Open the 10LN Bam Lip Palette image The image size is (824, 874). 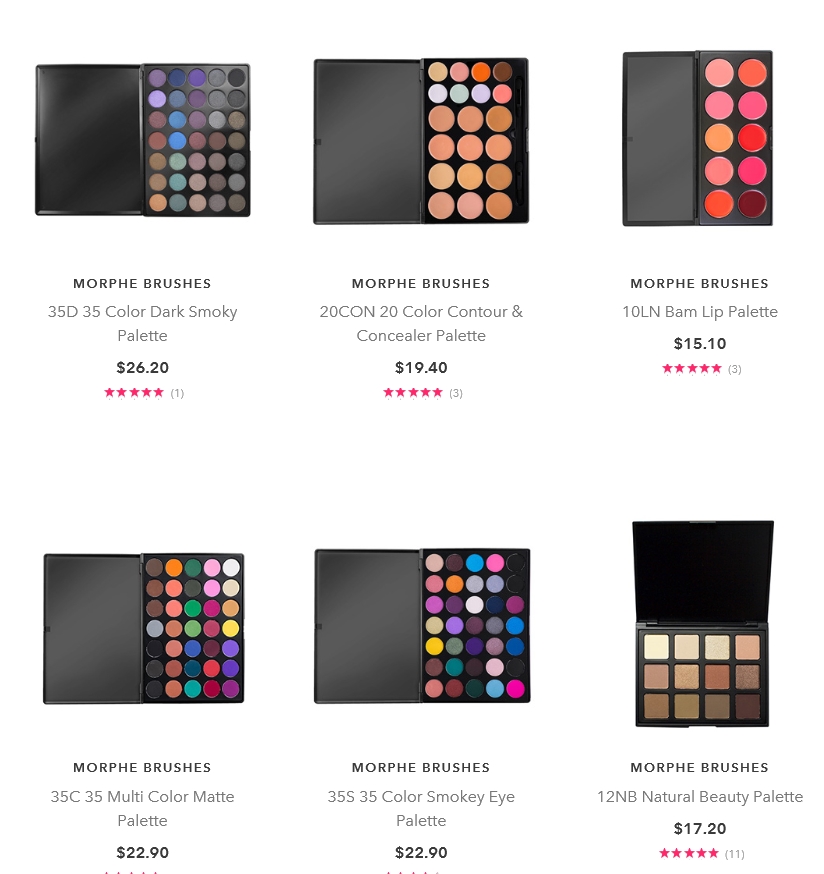[698, 138]
